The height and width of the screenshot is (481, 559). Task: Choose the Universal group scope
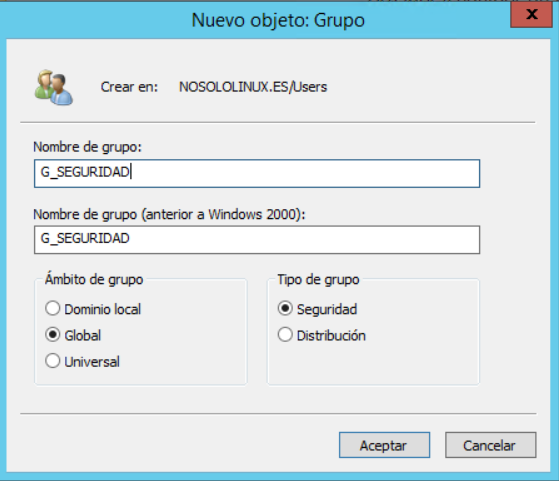(x=82, y=362)
